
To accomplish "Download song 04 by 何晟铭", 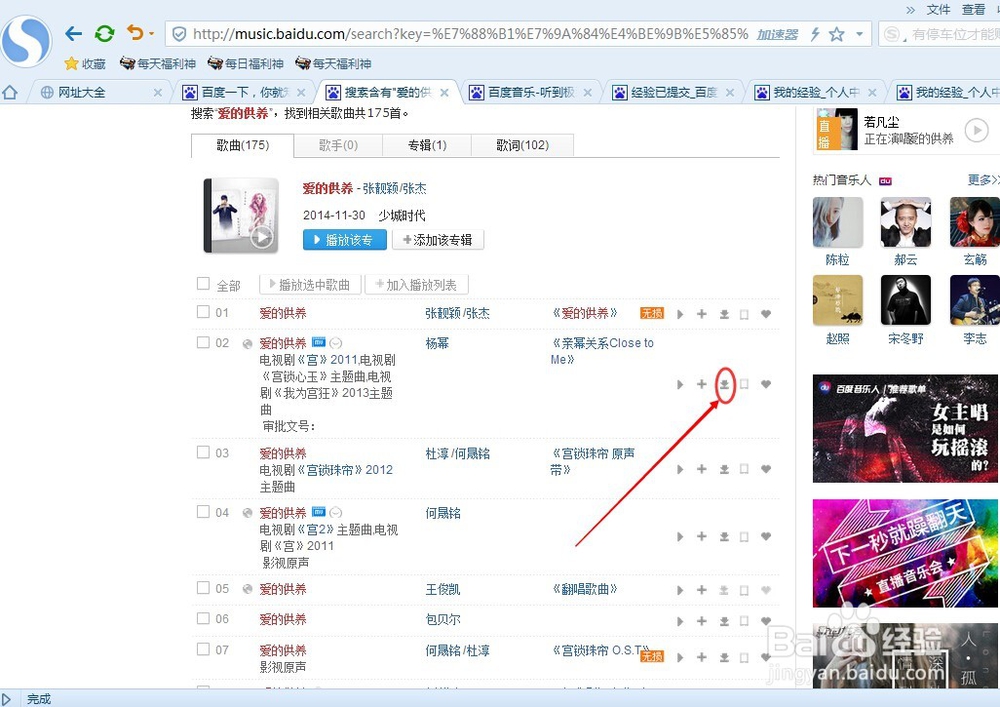I will click(x=724, y=537).
